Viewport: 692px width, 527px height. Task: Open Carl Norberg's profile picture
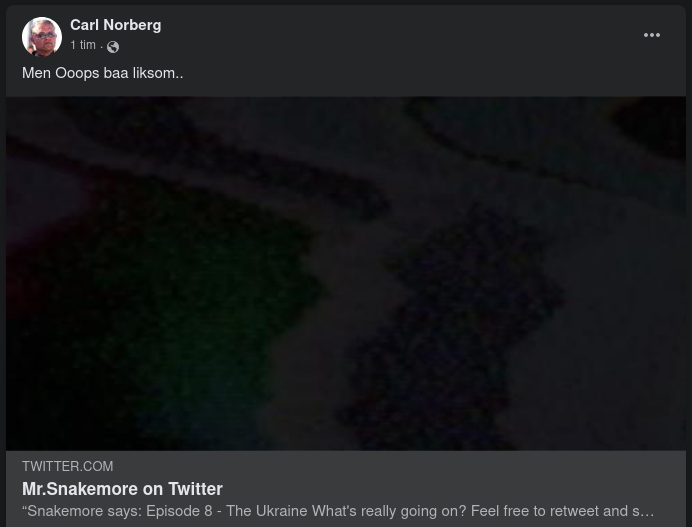[41, 37]
